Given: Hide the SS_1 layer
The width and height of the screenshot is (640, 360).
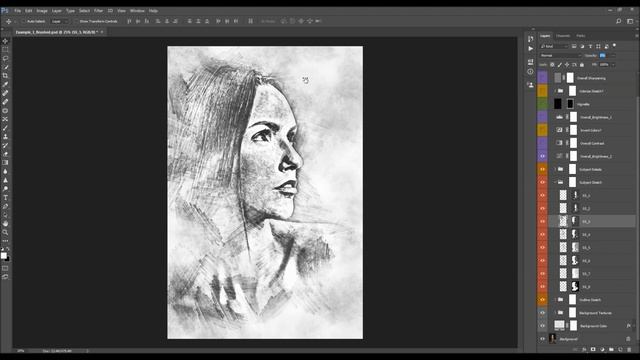Looking at the screenshot, I should point(542,196).
